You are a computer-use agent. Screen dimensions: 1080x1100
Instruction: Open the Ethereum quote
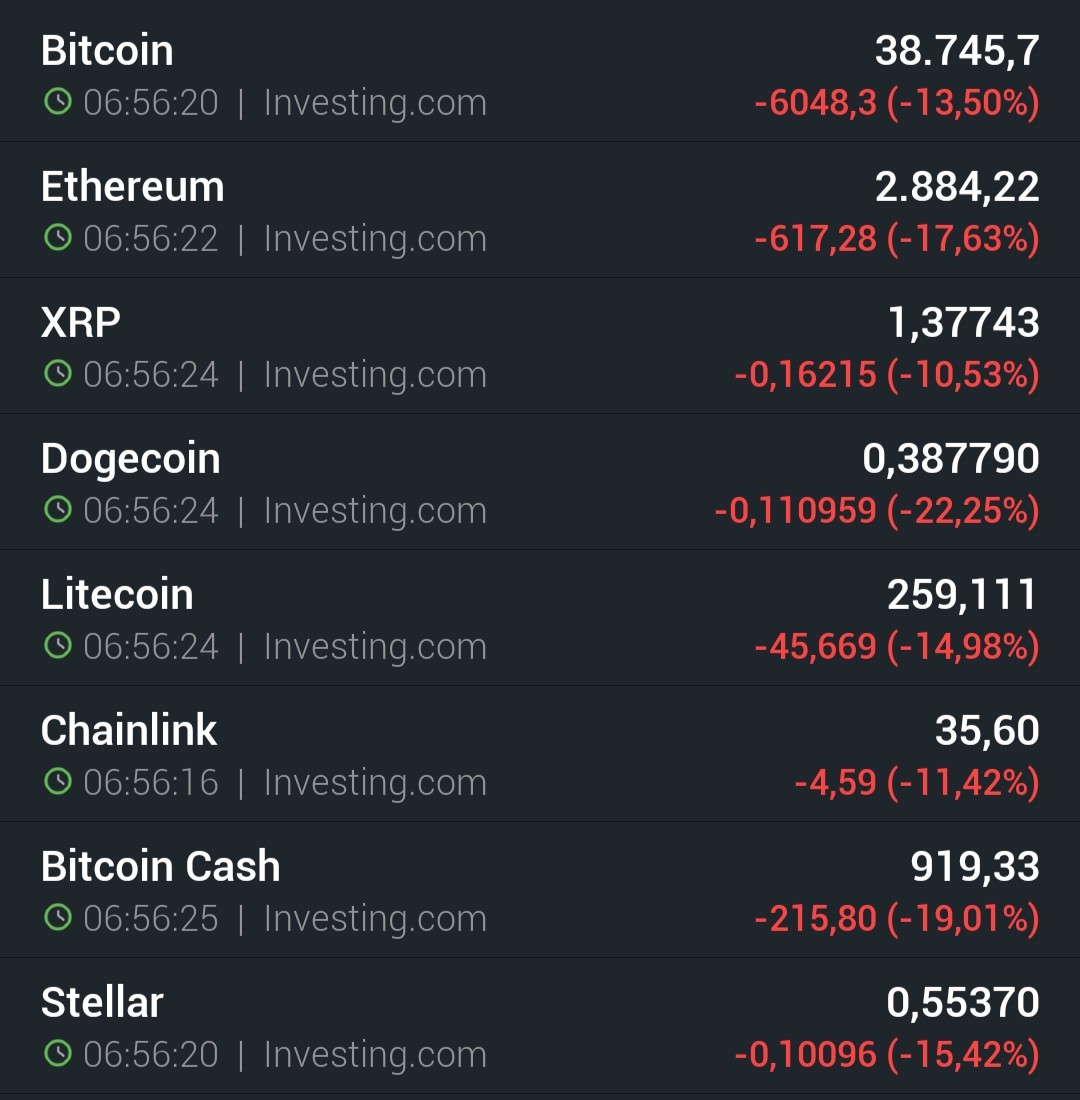pyautogui.click(x=540, y=210)
